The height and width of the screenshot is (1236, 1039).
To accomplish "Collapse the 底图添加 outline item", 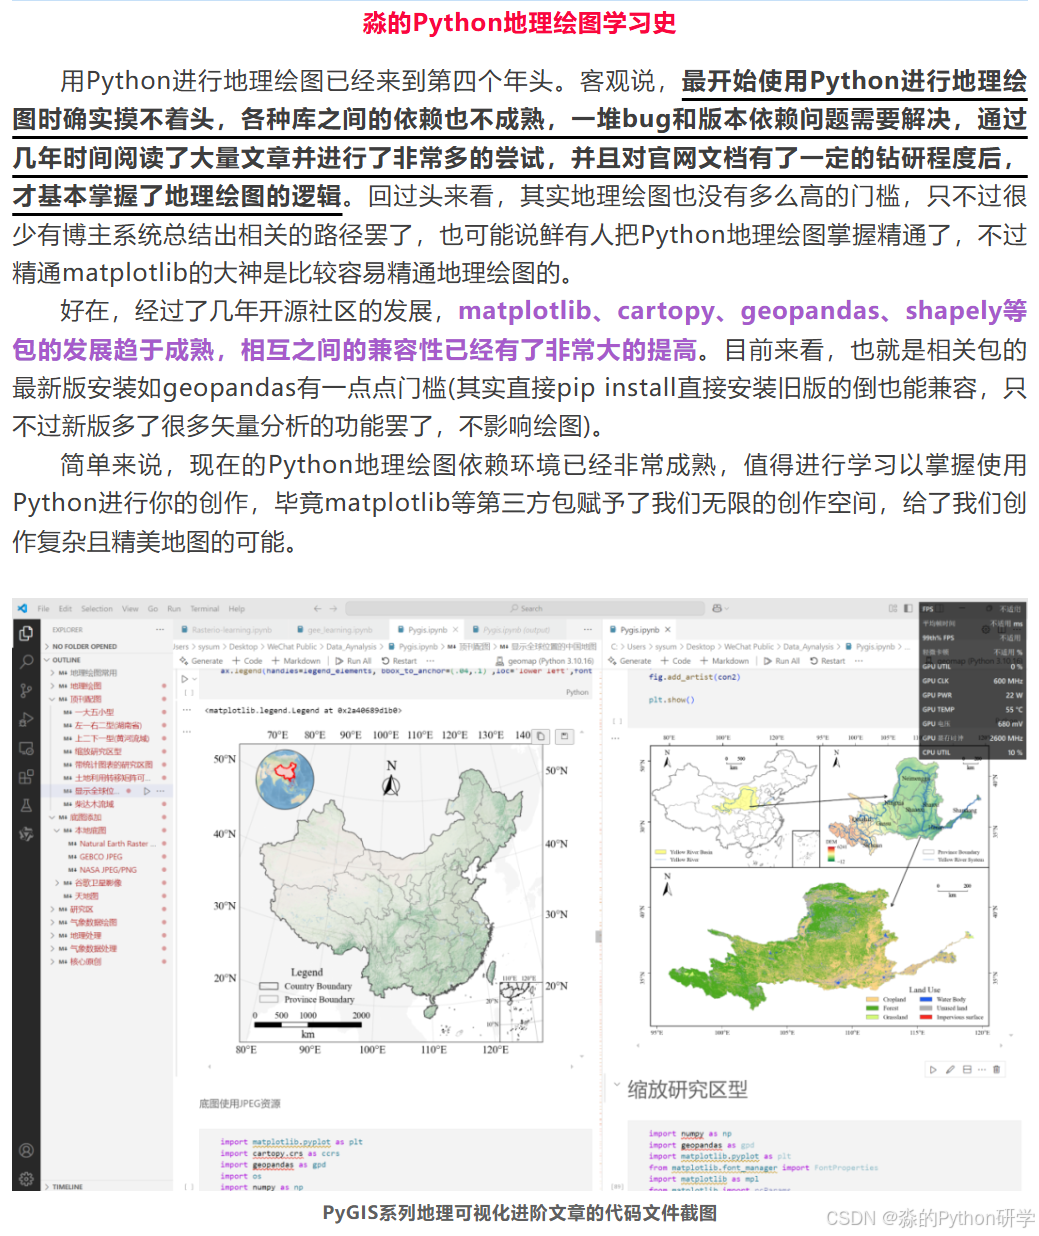I will tap(52, 817).
